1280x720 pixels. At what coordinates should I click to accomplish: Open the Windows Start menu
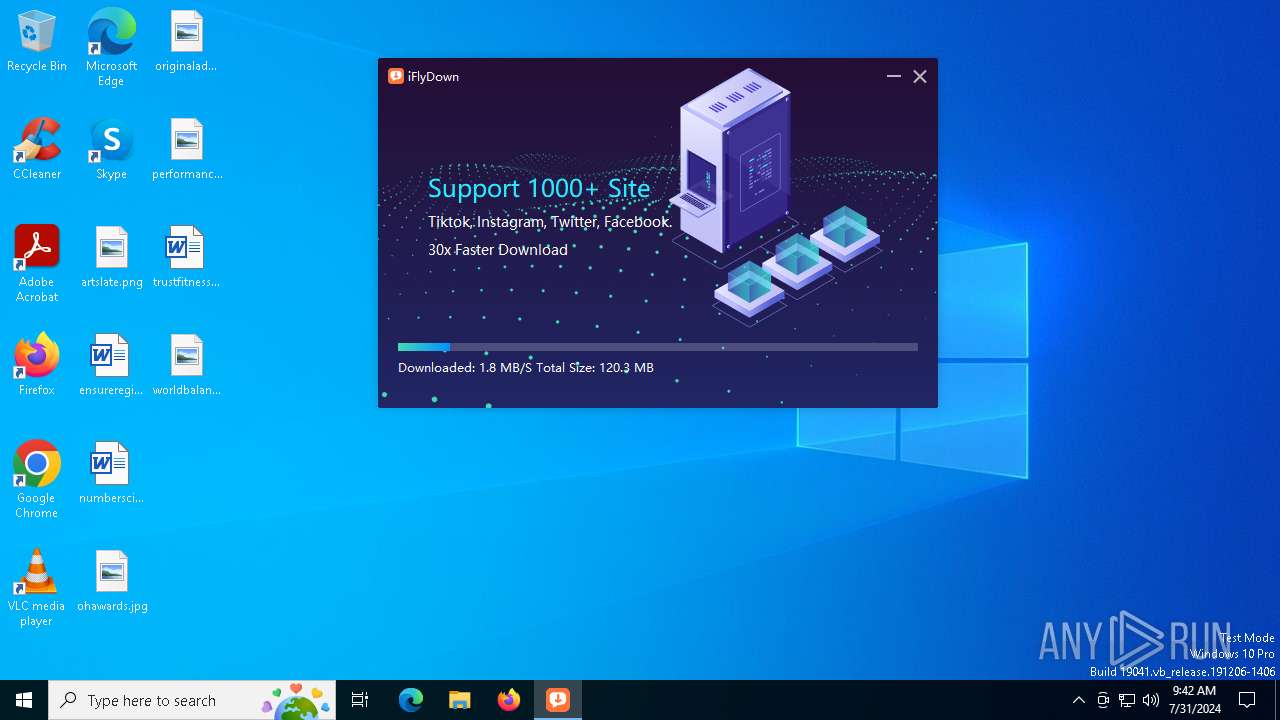24,700
